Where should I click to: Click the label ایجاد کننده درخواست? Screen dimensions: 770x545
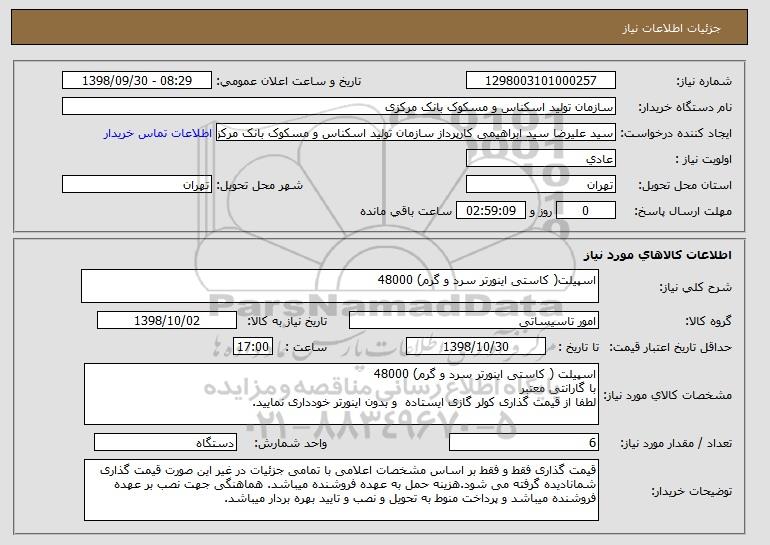(676, 134)
